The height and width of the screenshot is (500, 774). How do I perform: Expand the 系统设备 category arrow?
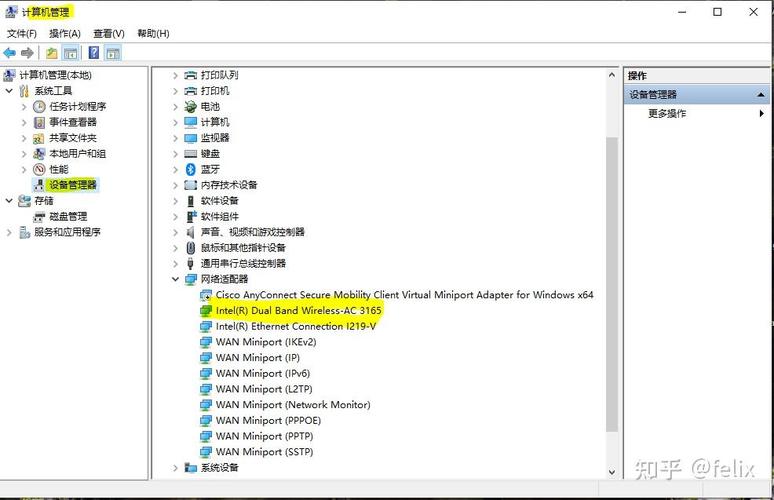175,467
